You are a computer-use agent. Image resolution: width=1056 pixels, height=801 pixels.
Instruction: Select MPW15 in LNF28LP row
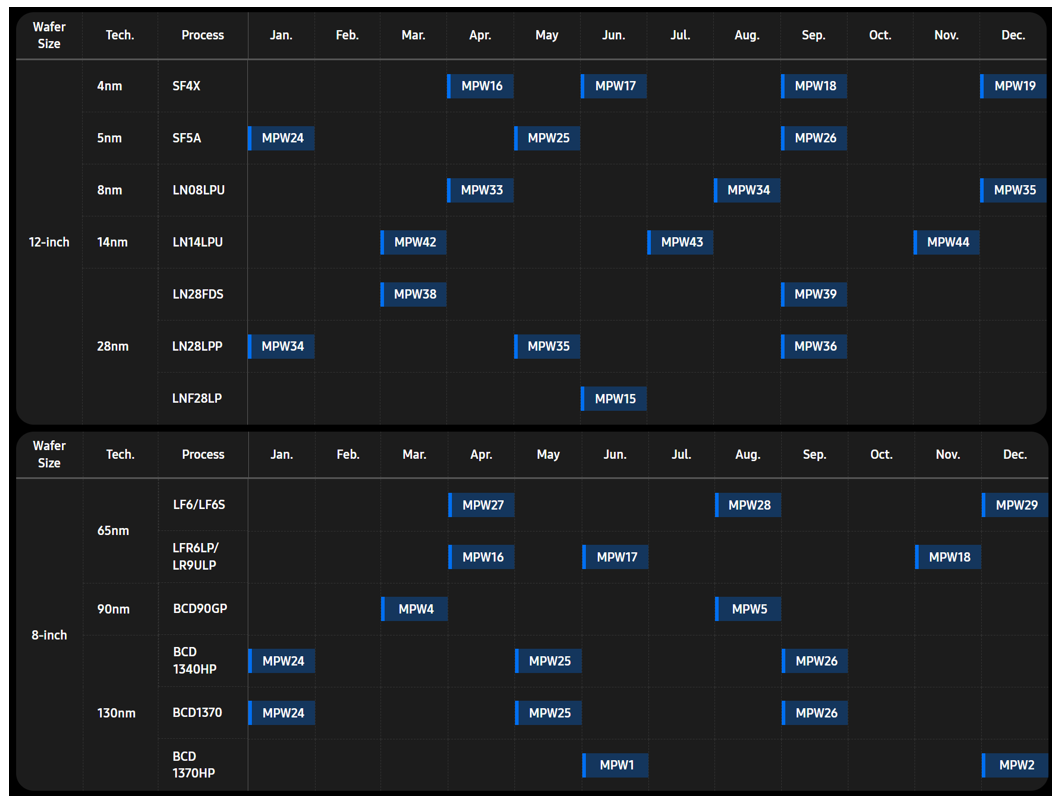pos(614,399)
